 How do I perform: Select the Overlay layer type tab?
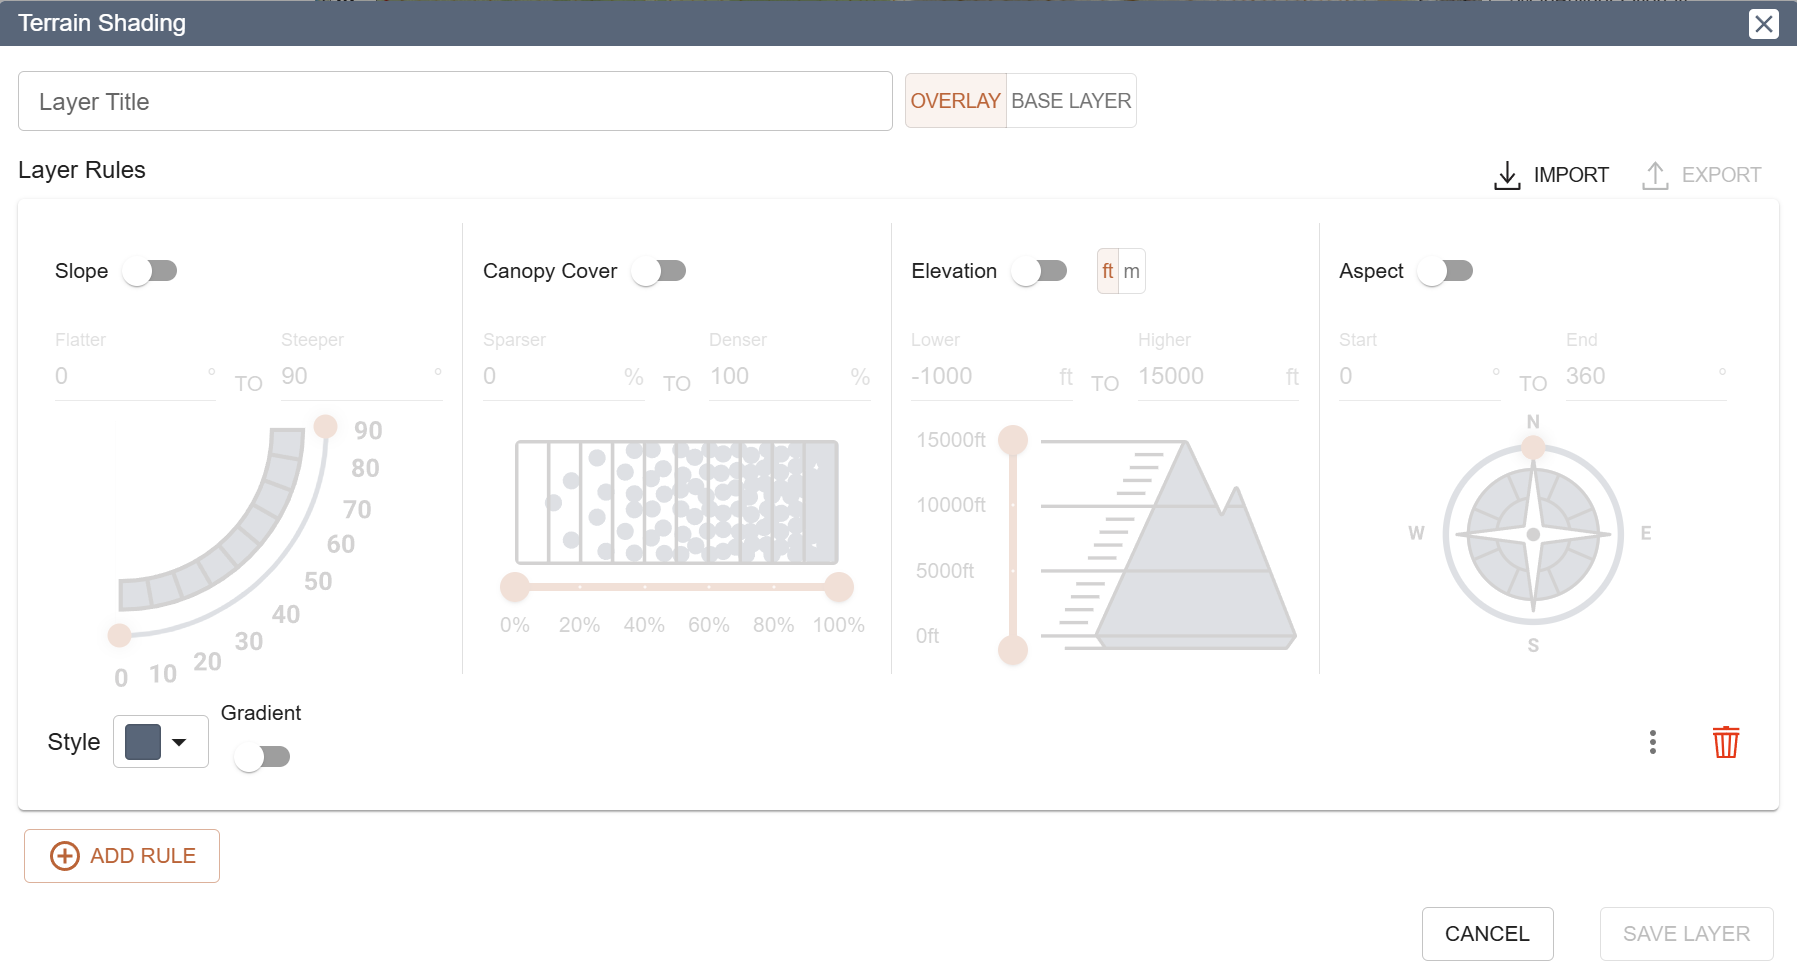click(955, 101)
